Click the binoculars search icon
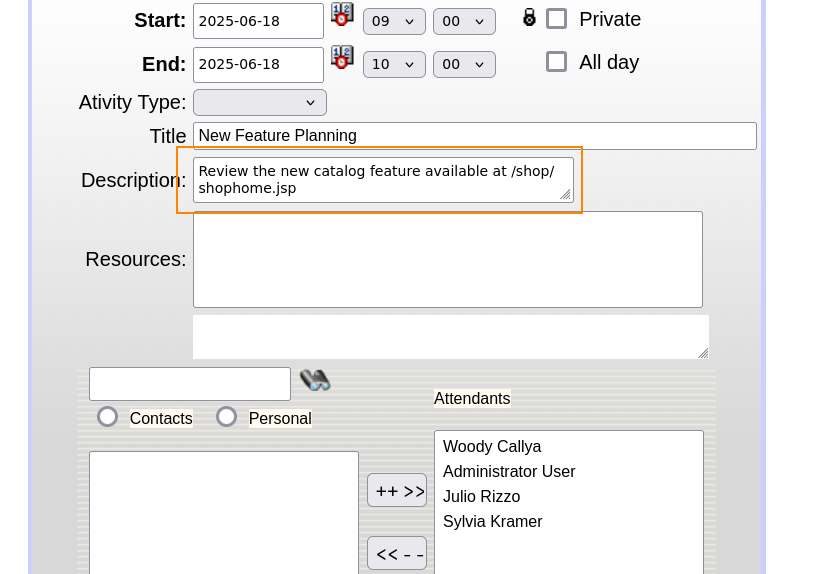The height and width of the screenshot is (574, 825). tap(315, 380)
